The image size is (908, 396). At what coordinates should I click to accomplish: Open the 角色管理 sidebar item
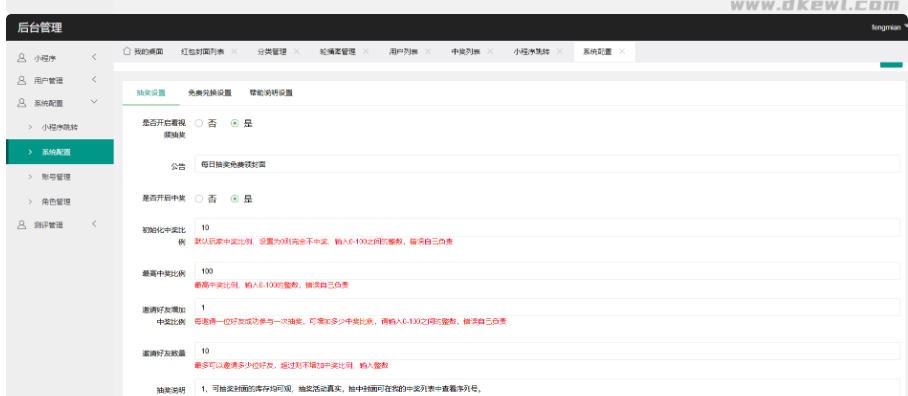pos(60,202)
